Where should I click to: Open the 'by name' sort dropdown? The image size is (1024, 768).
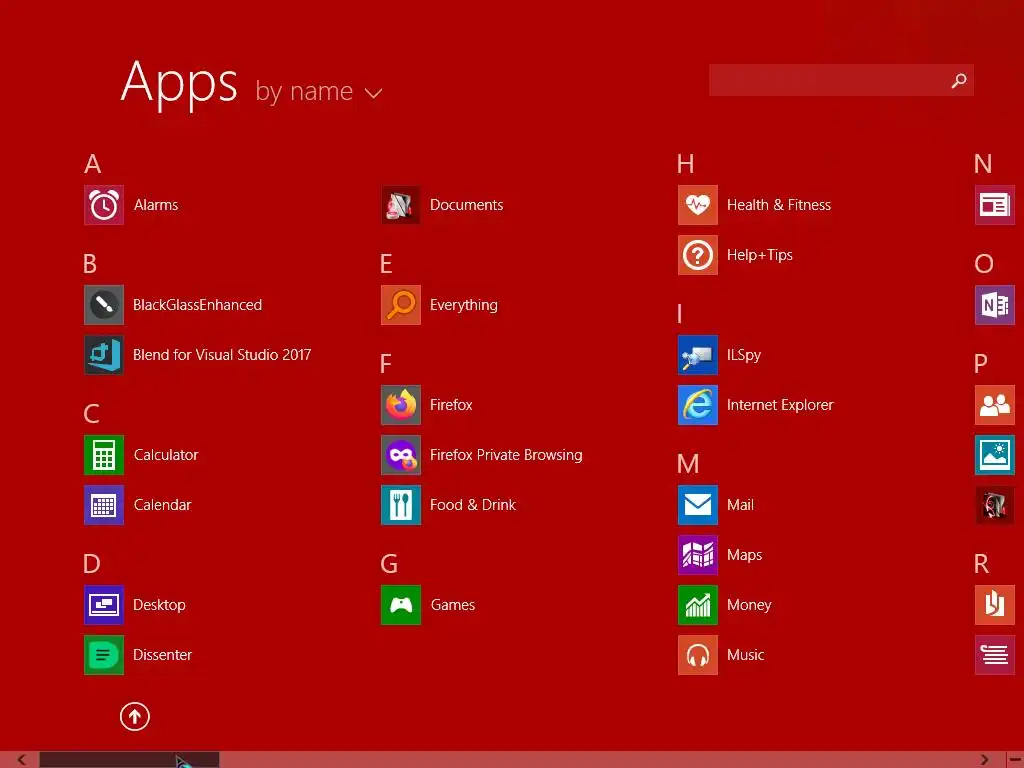318,91
